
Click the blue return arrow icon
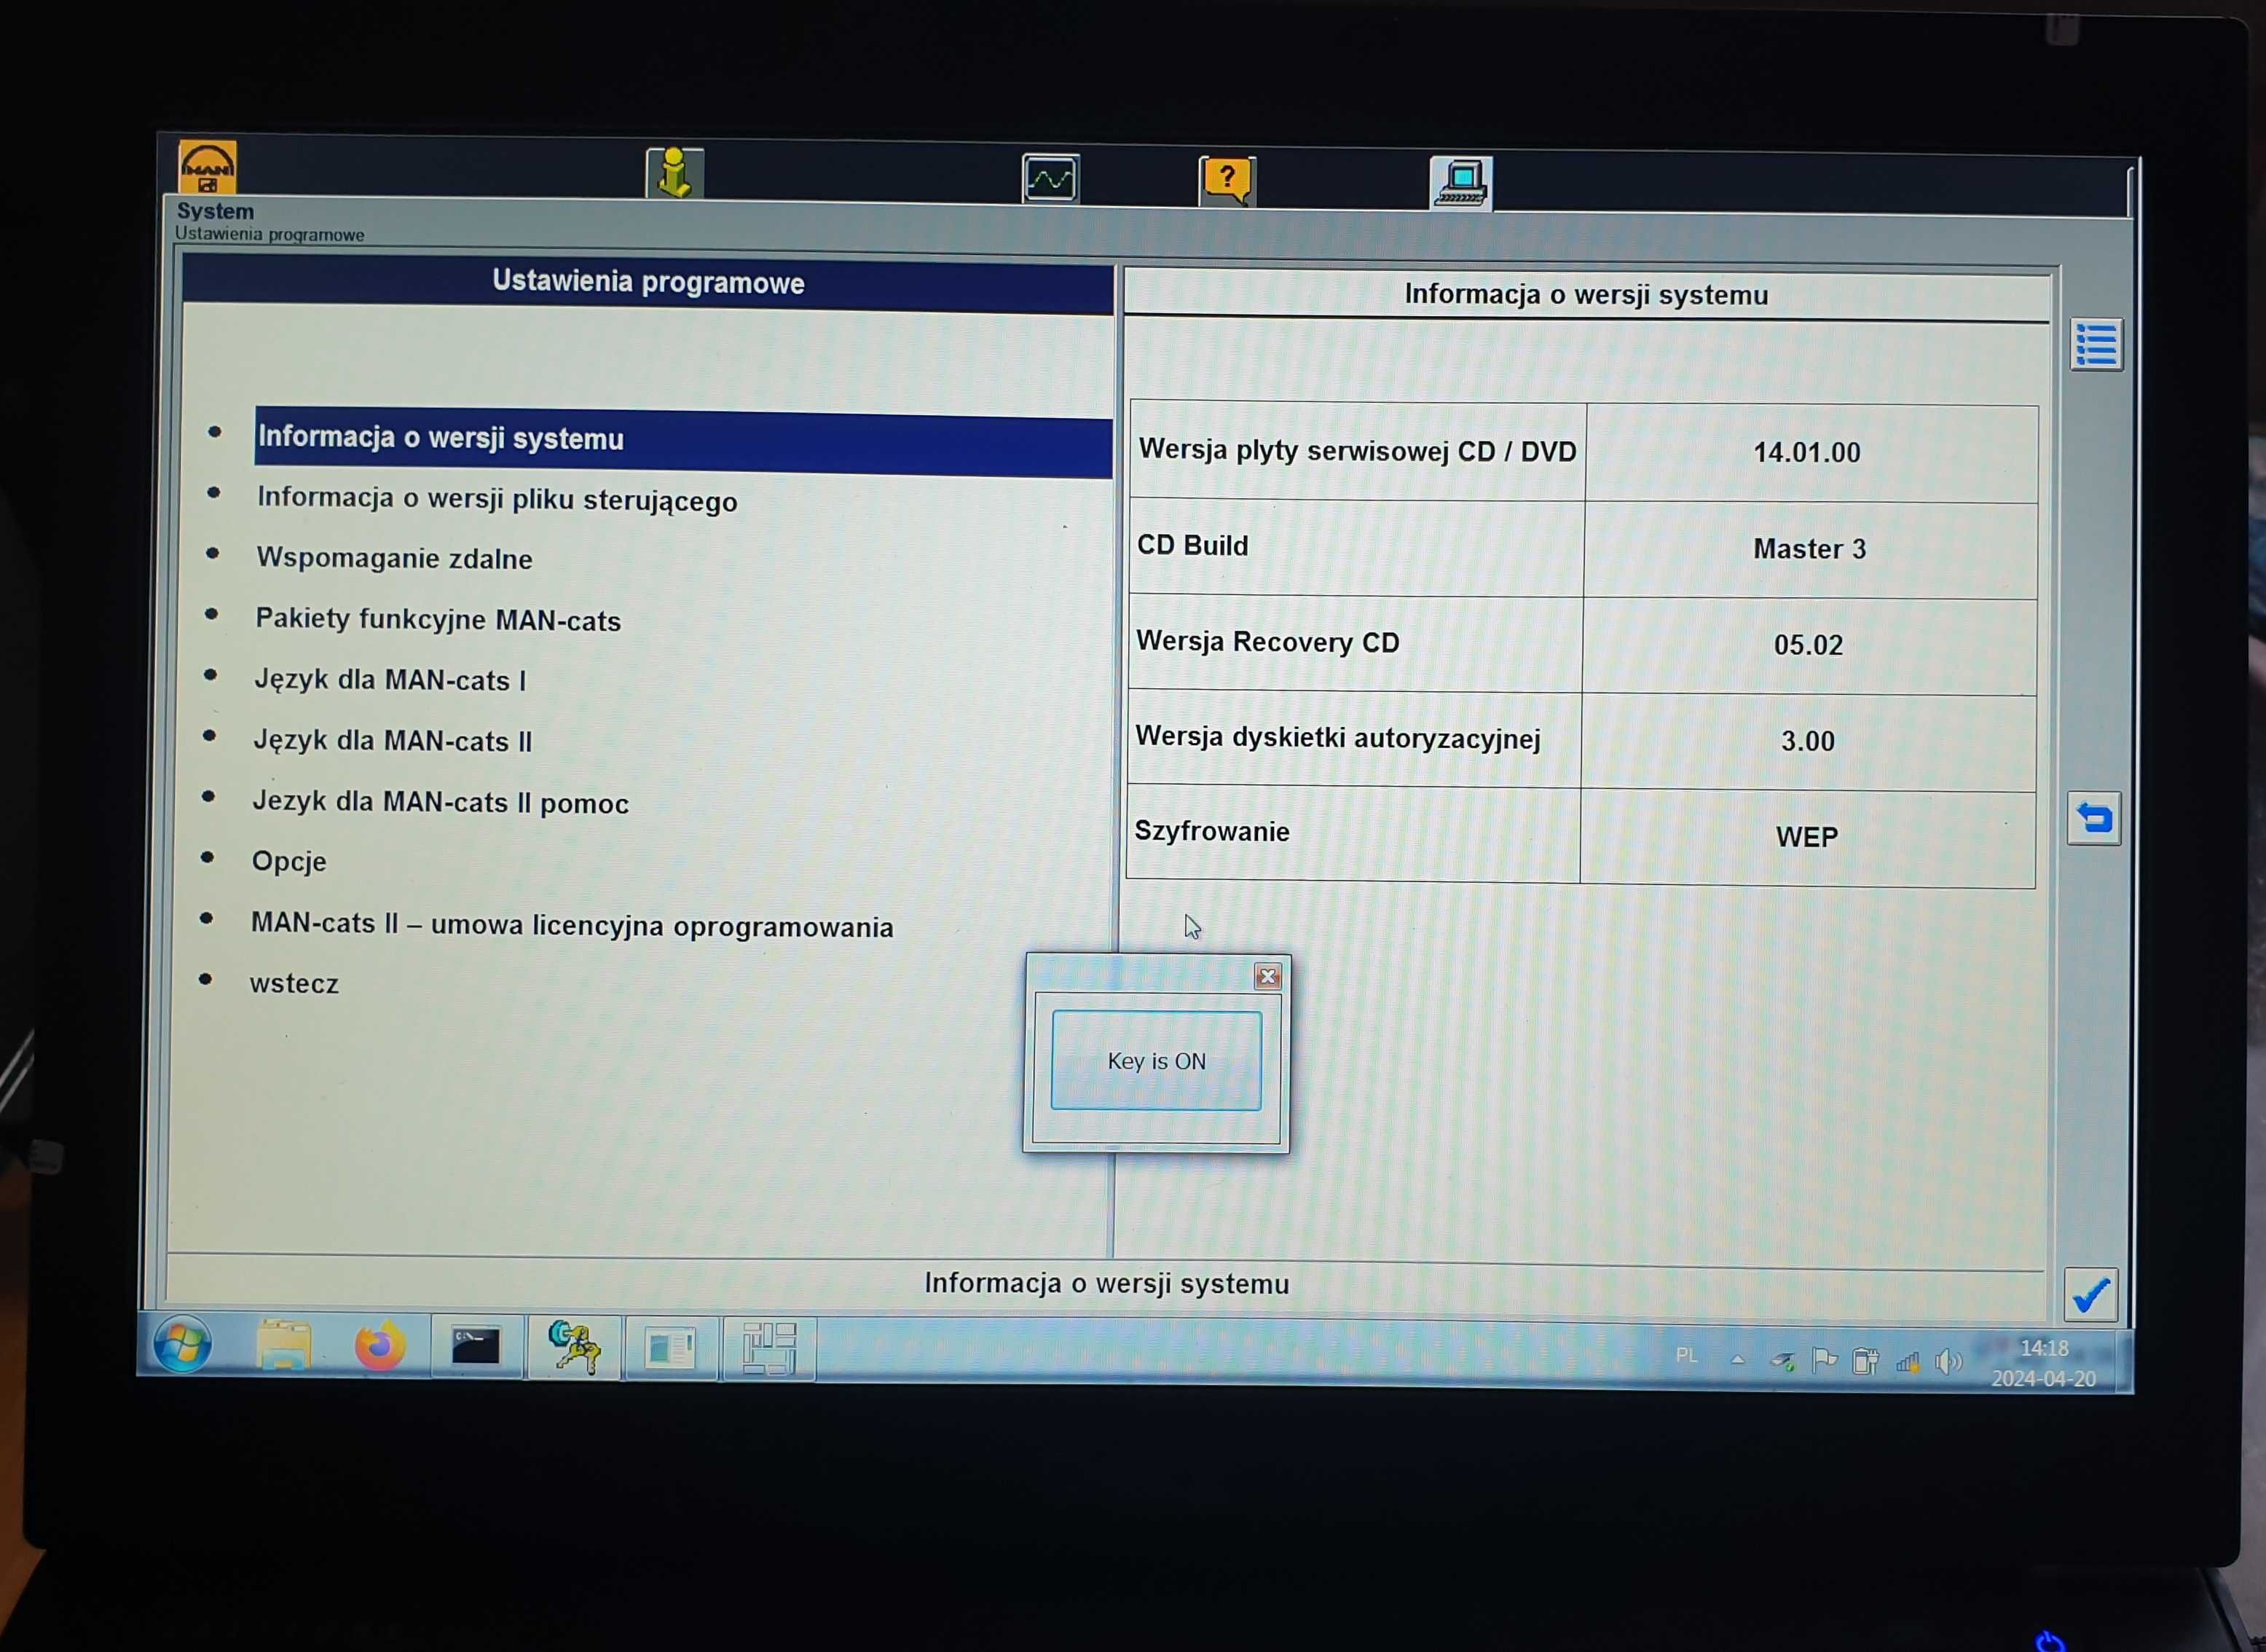coord(2094,819)
